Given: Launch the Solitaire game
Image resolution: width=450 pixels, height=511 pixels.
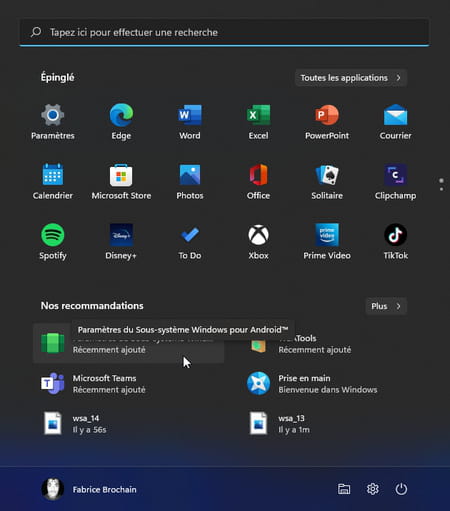Looking at the screenshot, I should tap(327, 182).
